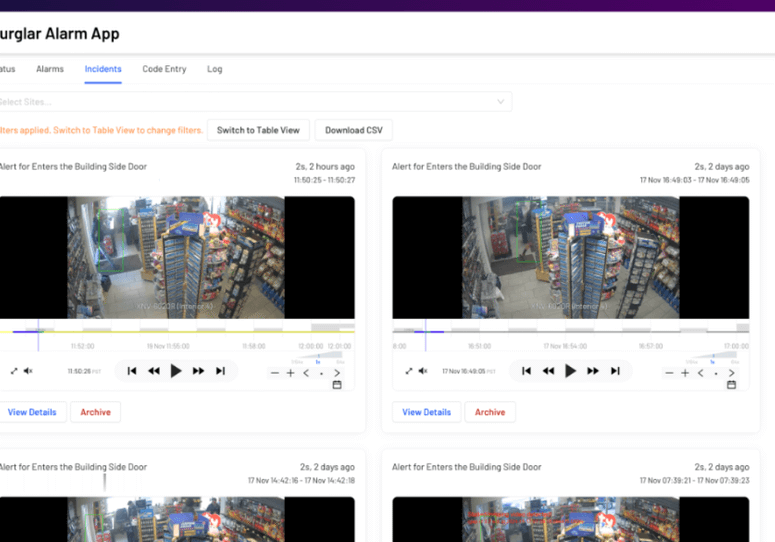Viewport: 775px width, 542px height.
Task: Expand the Select Sites dropdown arrow
Action: click(x=501, y=102)
